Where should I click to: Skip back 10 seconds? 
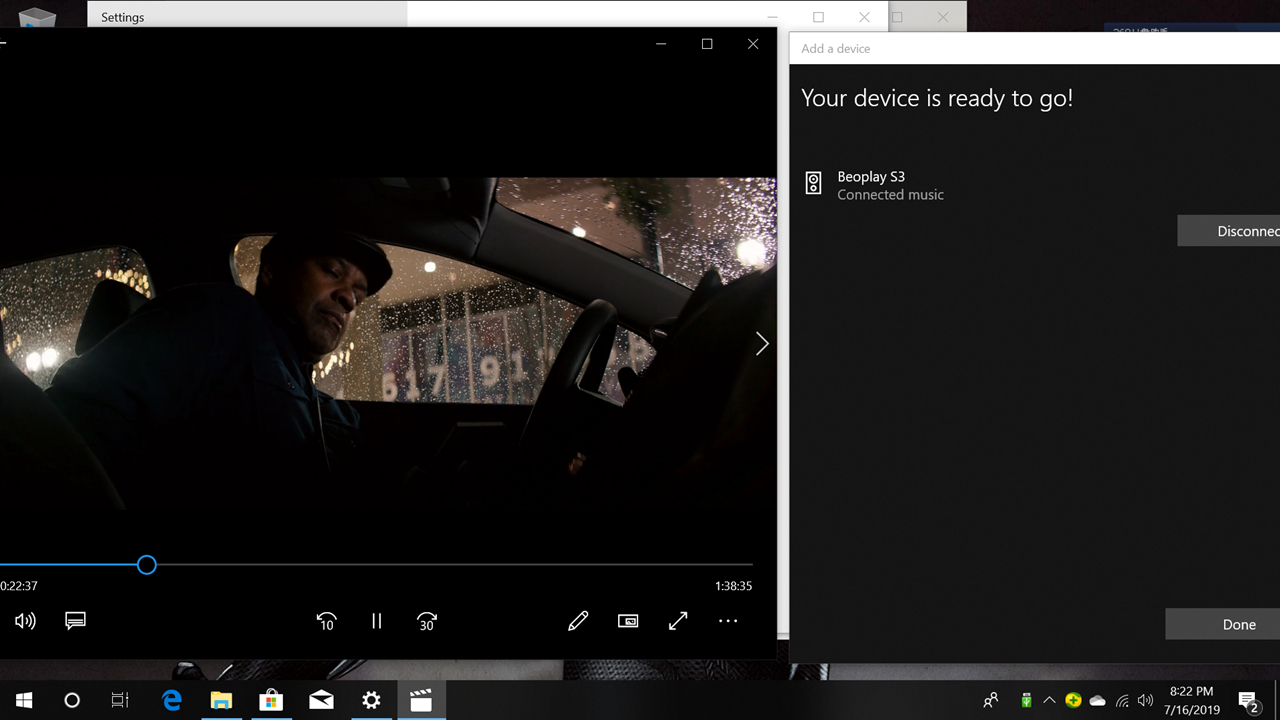tap(326, 621)
